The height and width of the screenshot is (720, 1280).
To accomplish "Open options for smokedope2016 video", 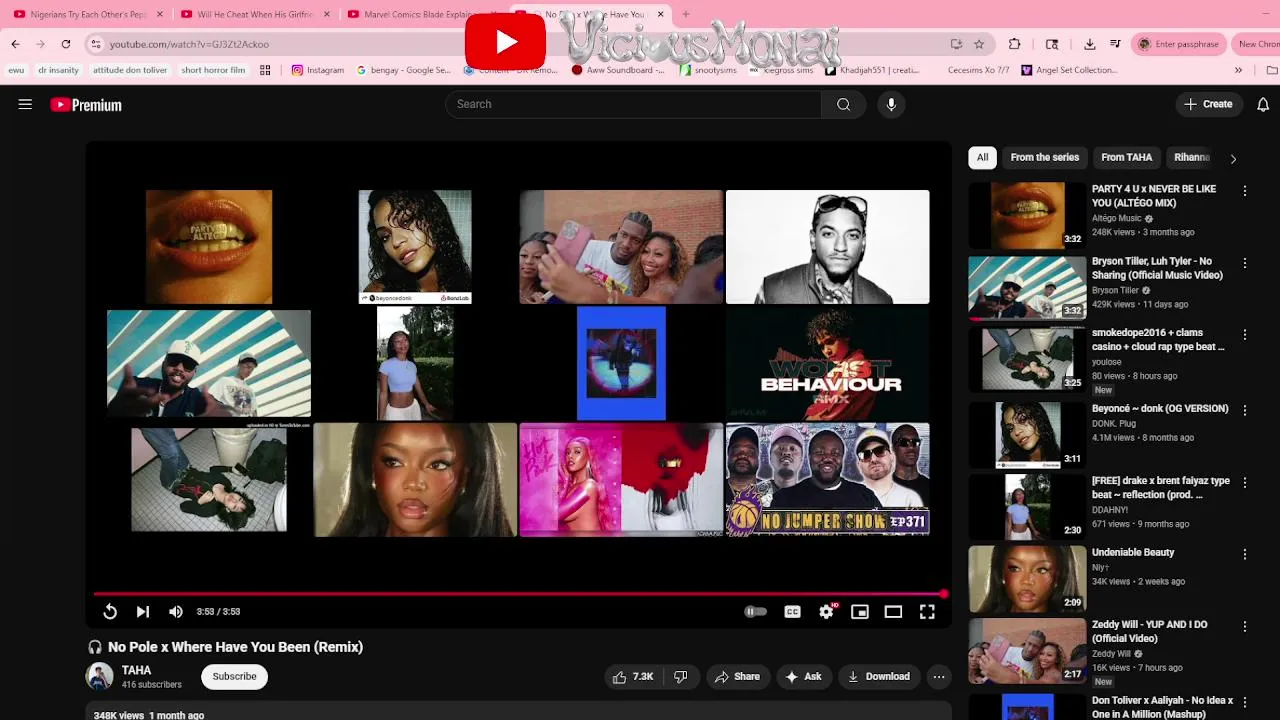I will pos(1245,335).
